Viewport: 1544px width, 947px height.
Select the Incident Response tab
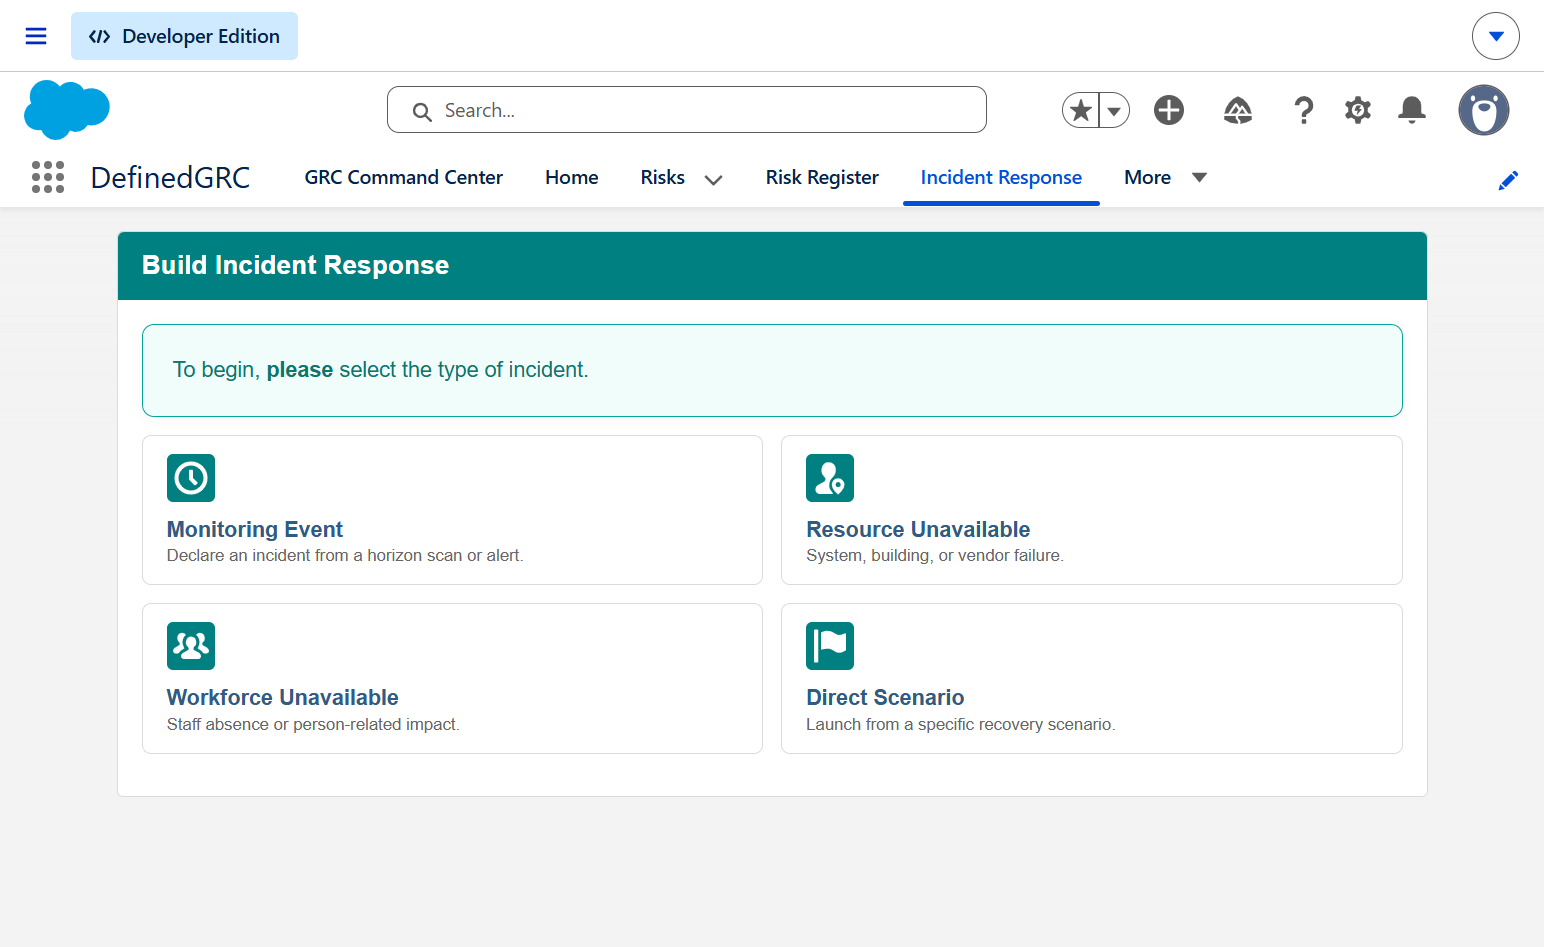click(x=1001, y=177)
